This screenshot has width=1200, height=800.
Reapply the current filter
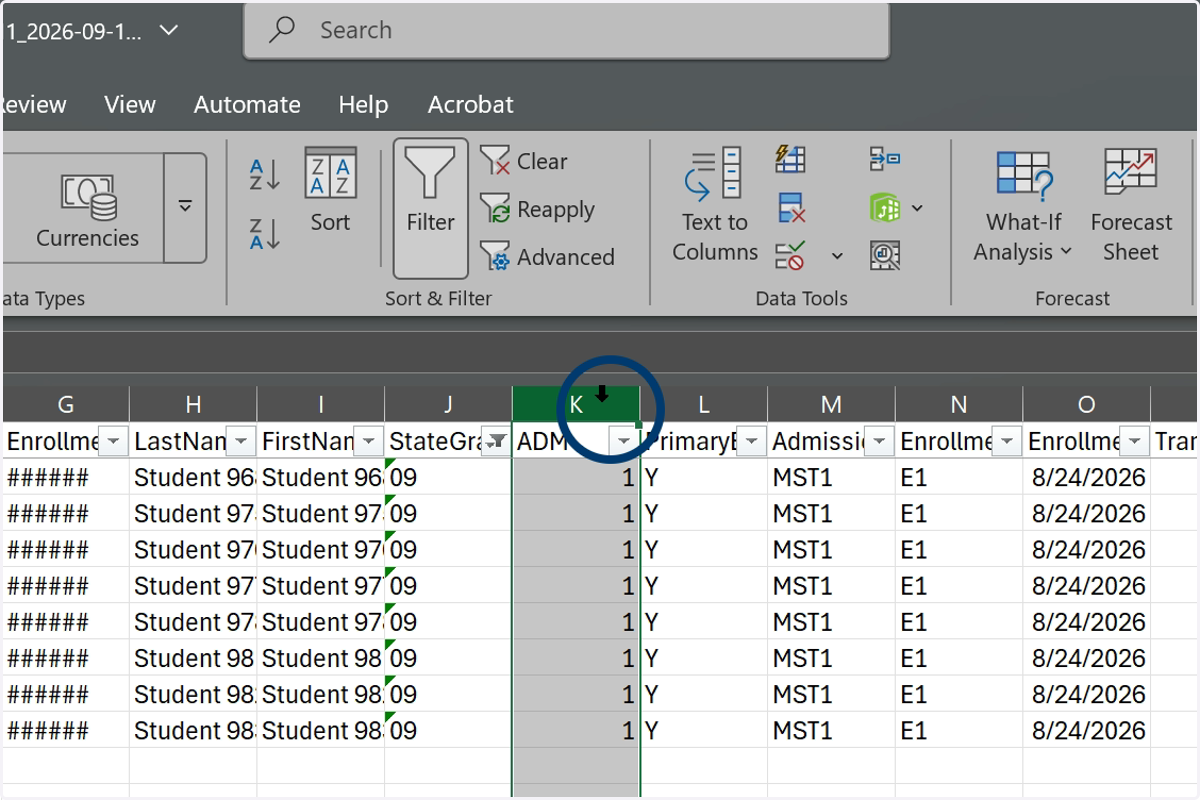537,209
